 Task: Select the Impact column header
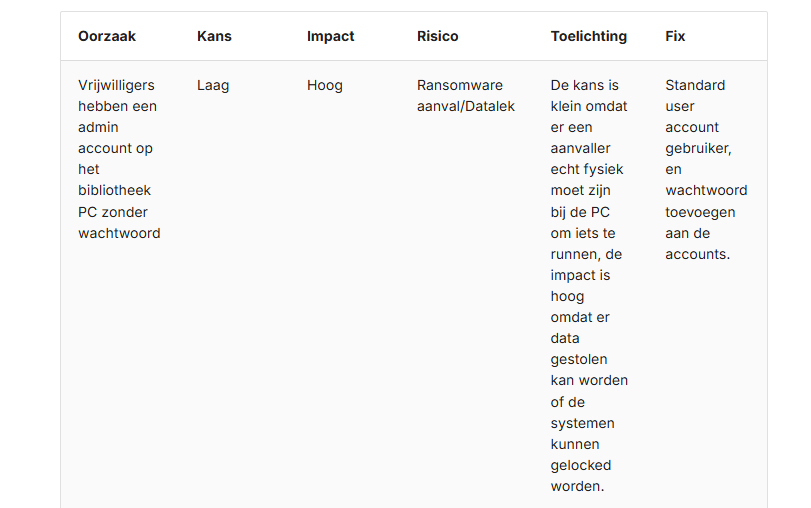(x=330, y=36)
